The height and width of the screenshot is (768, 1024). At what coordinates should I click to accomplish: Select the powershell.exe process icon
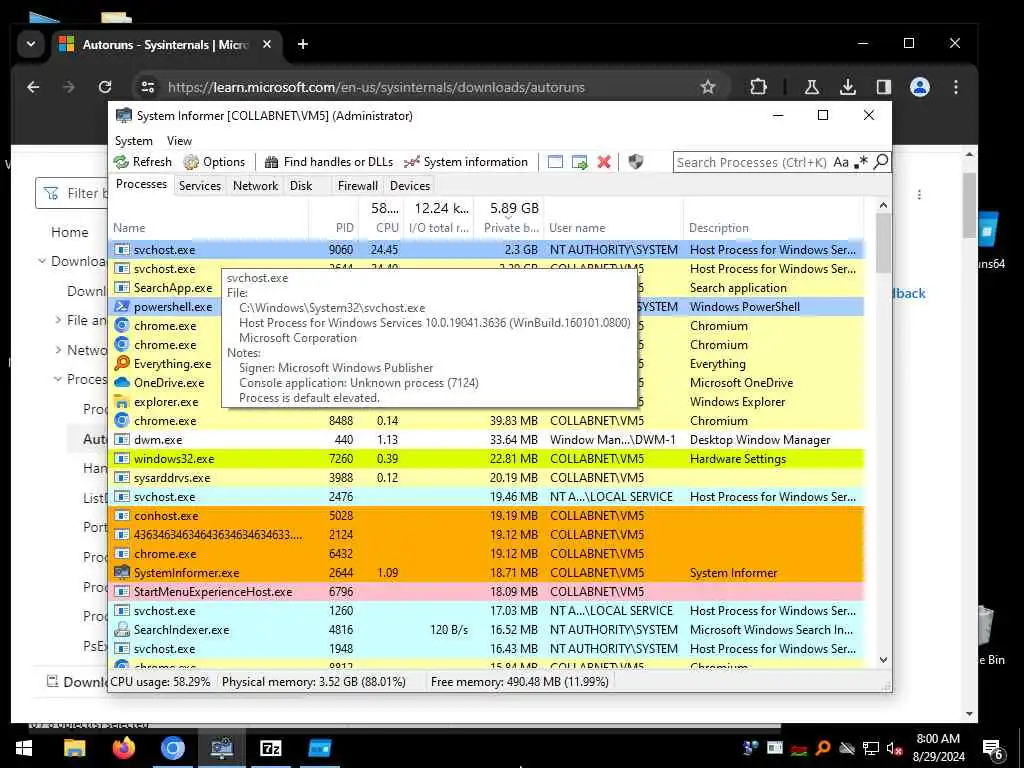[121, 306]
